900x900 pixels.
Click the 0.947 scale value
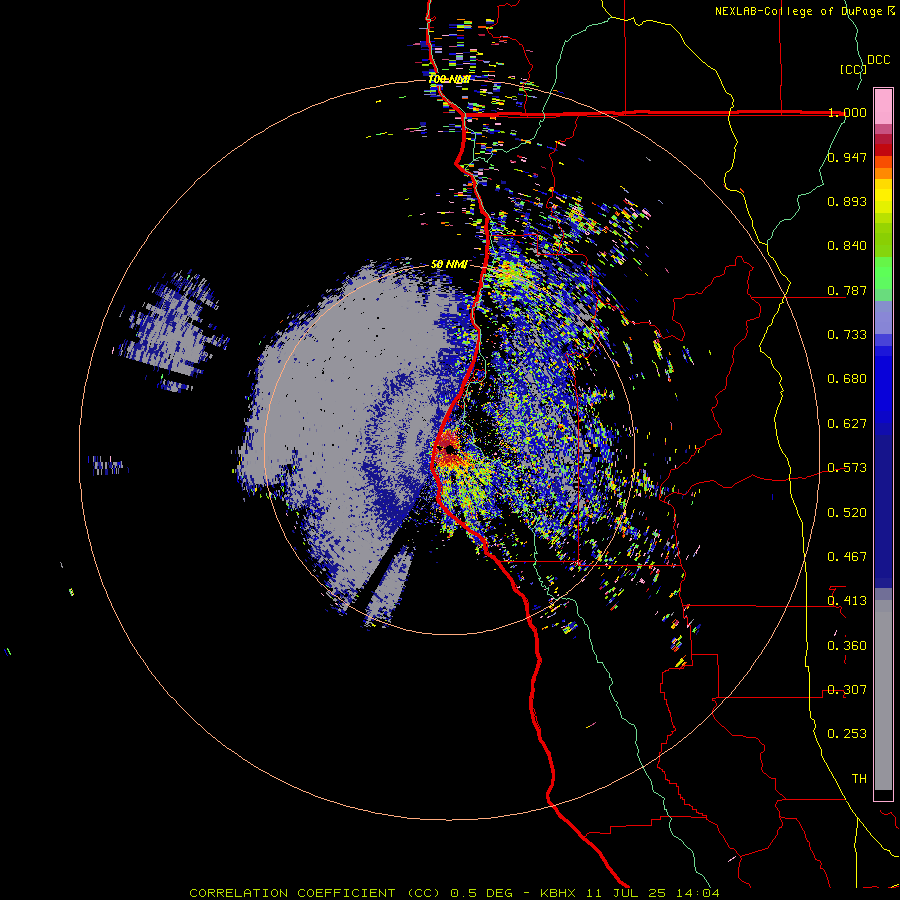[847, 157]
